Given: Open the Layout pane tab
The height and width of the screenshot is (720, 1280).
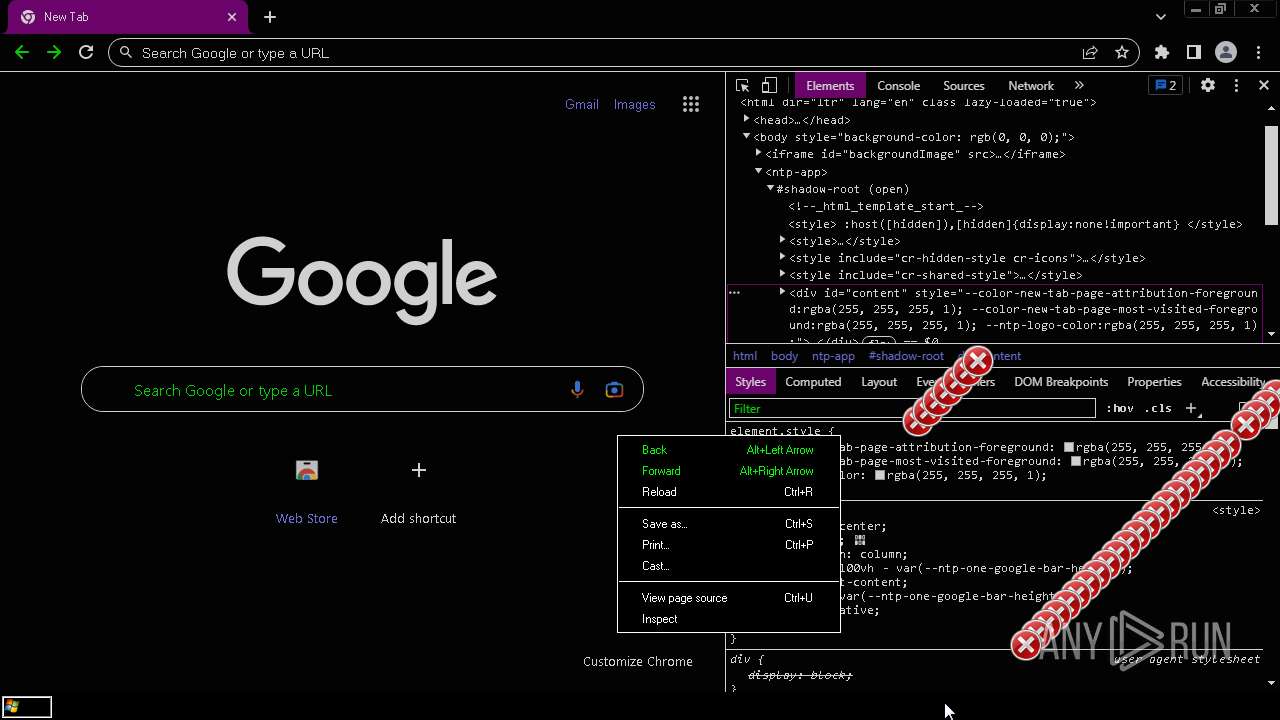Looking at the screenshot, I should [879, 382].
